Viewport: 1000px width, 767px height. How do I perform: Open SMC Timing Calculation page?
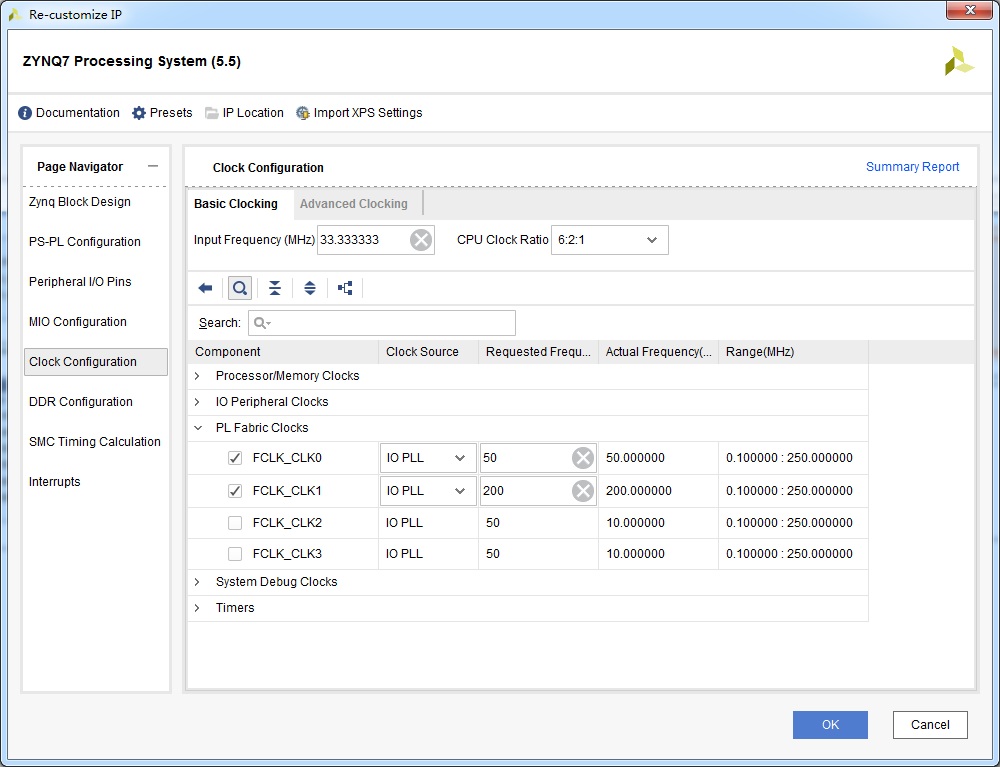coord(96,442)
